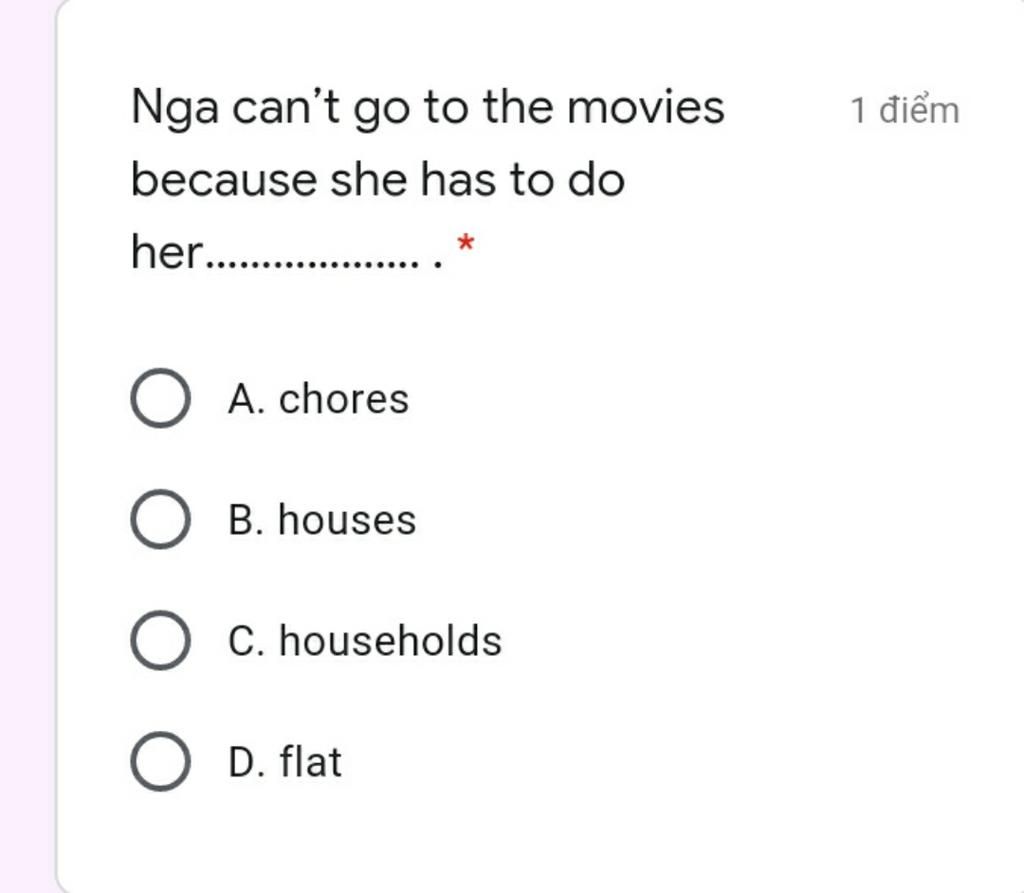Tap the "C. households" answer label
1024x893 pixels.
[x=364, y=640]
